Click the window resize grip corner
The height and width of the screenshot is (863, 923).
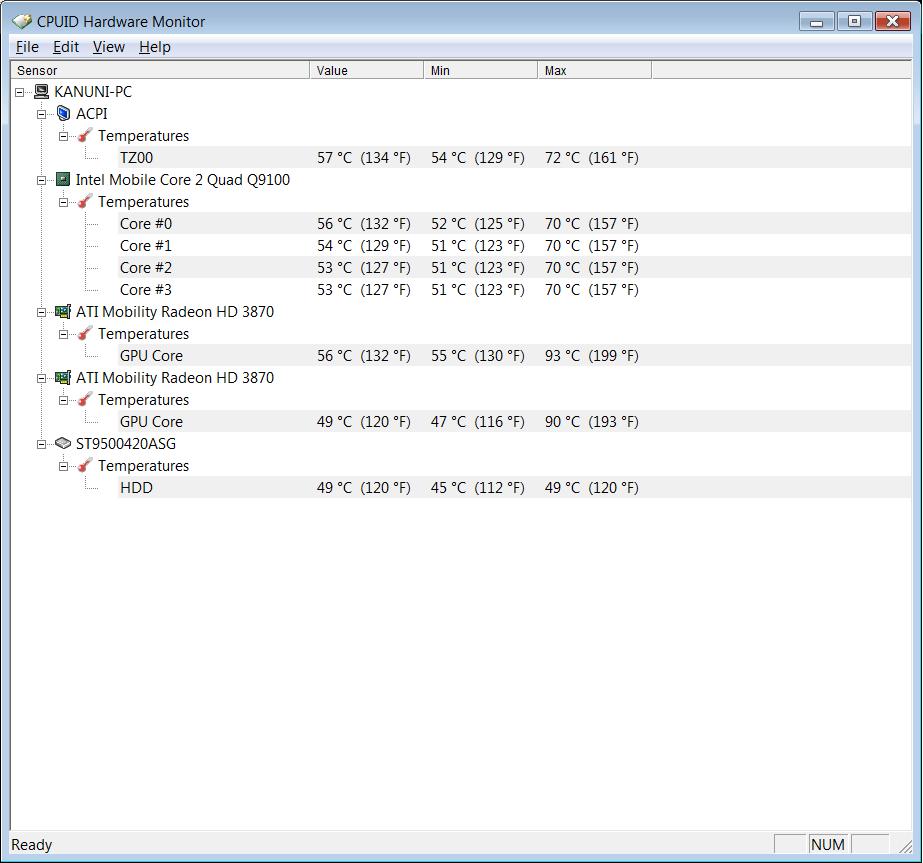(x=905, y=846)
